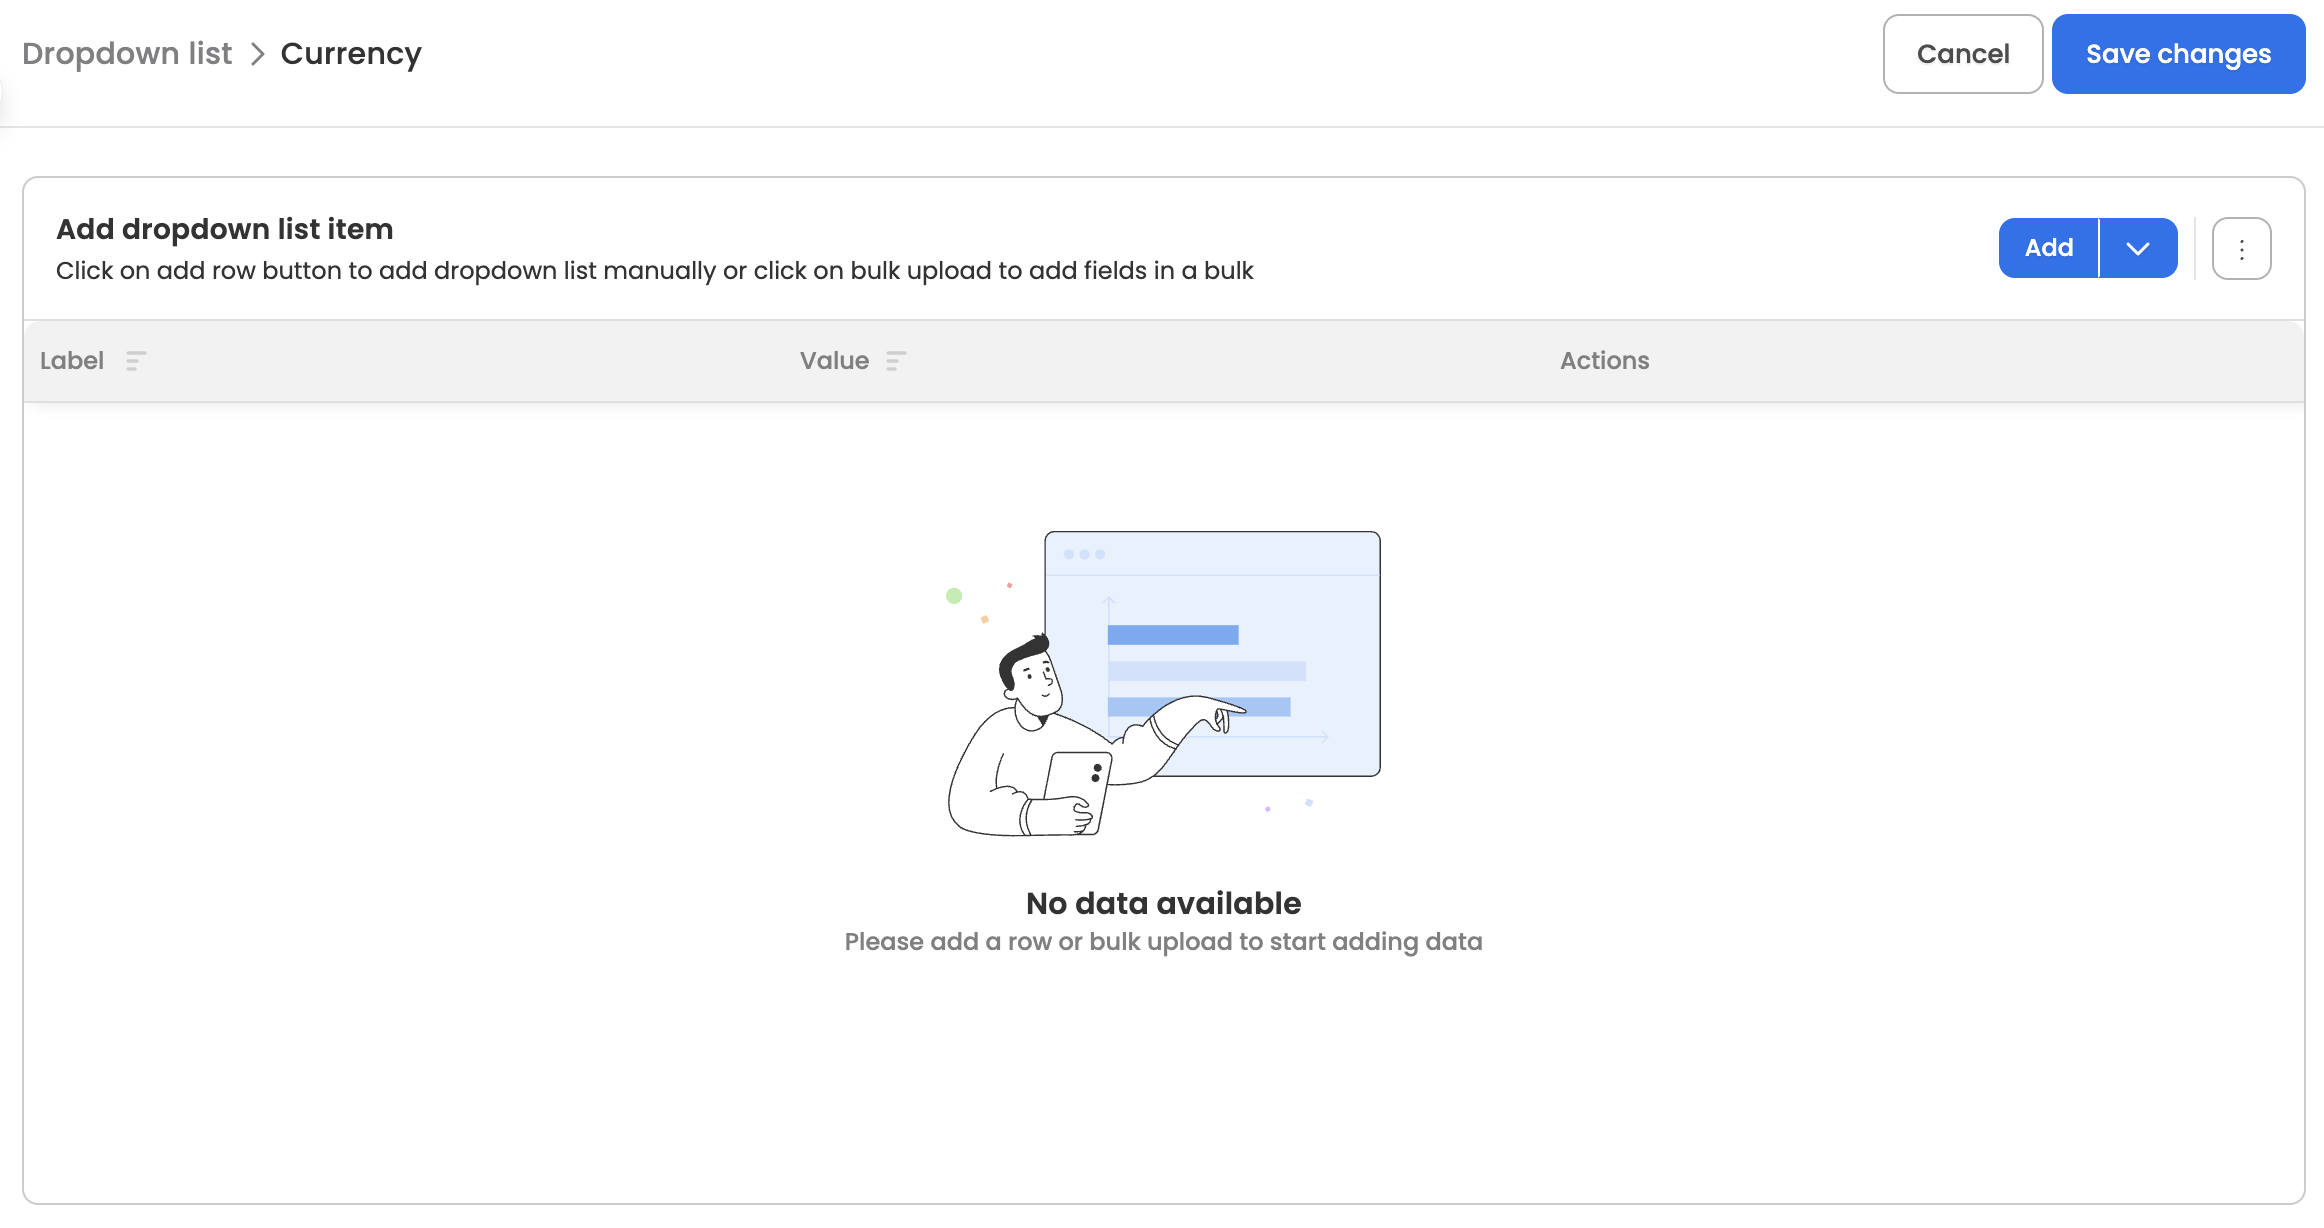The width and height of the screenshot is (2324, 1228).
Task: Sort by the Label column header
Action: [x=72, y=361]
